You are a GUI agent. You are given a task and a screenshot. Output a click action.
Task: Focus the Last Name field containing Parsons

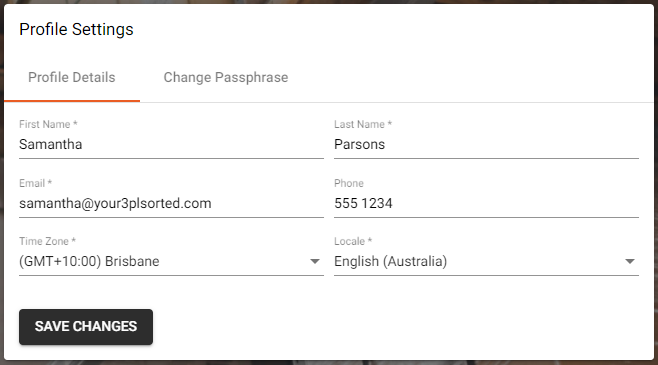[x=486, y=144]
